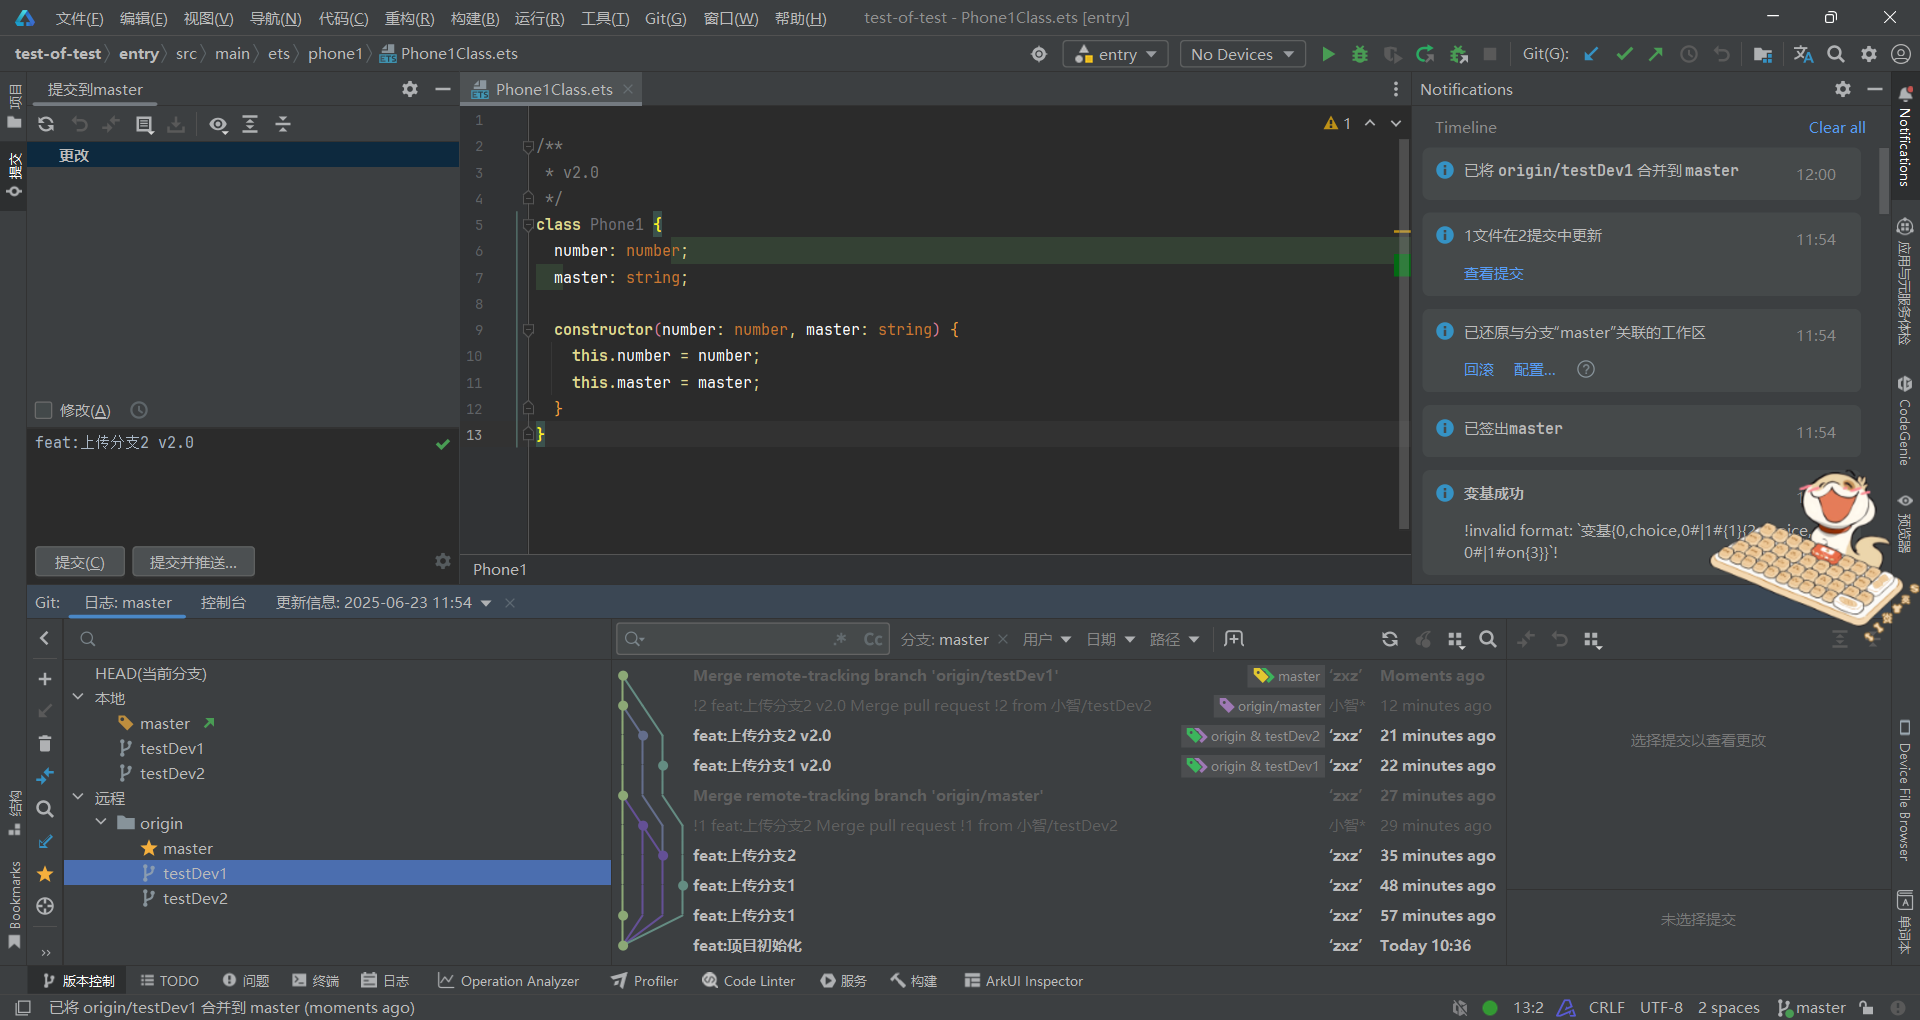Select the Phone1Class.ets editor tab
This screenshot has height=1020, width=1920.
click(x=553, y=89)
